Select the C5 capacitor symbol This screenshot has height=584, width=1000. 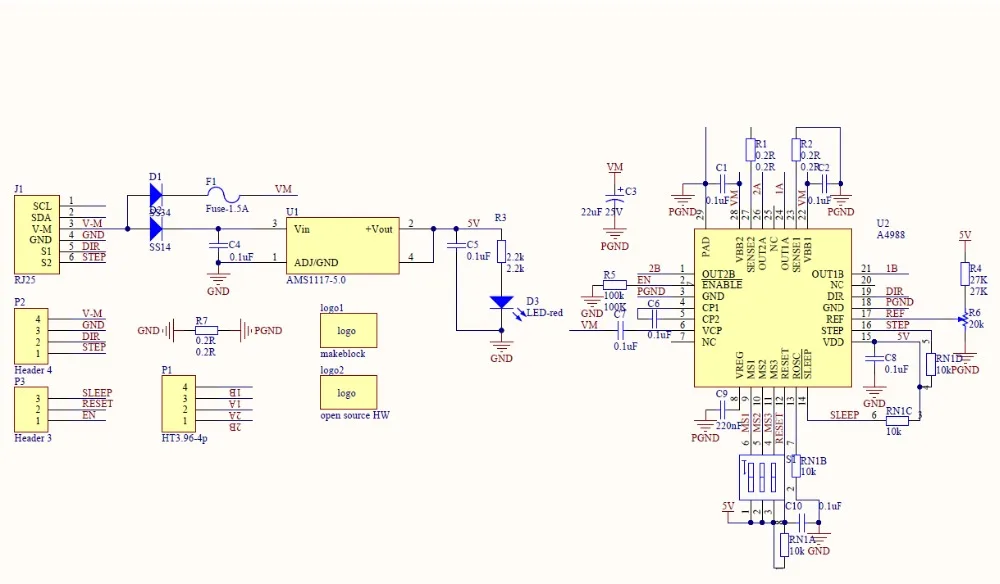456,245
